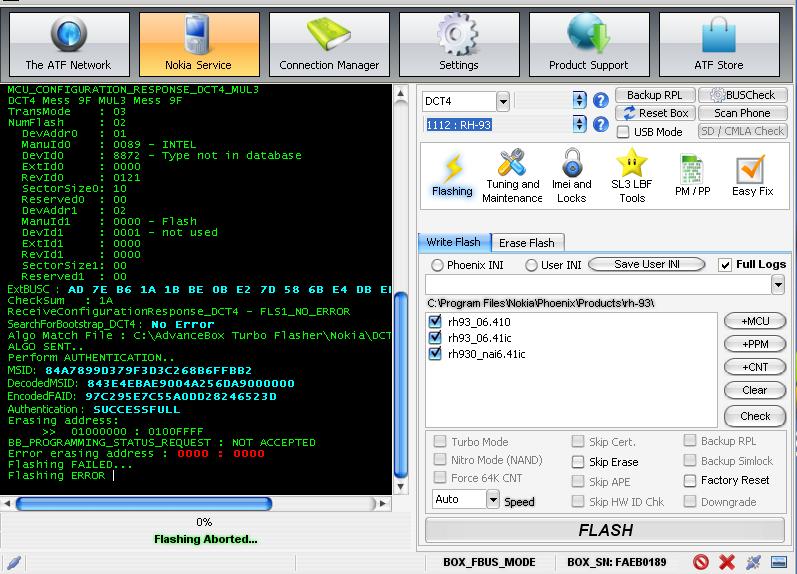Click stepper next to 1112 : RH-93 field

point(579,124)
